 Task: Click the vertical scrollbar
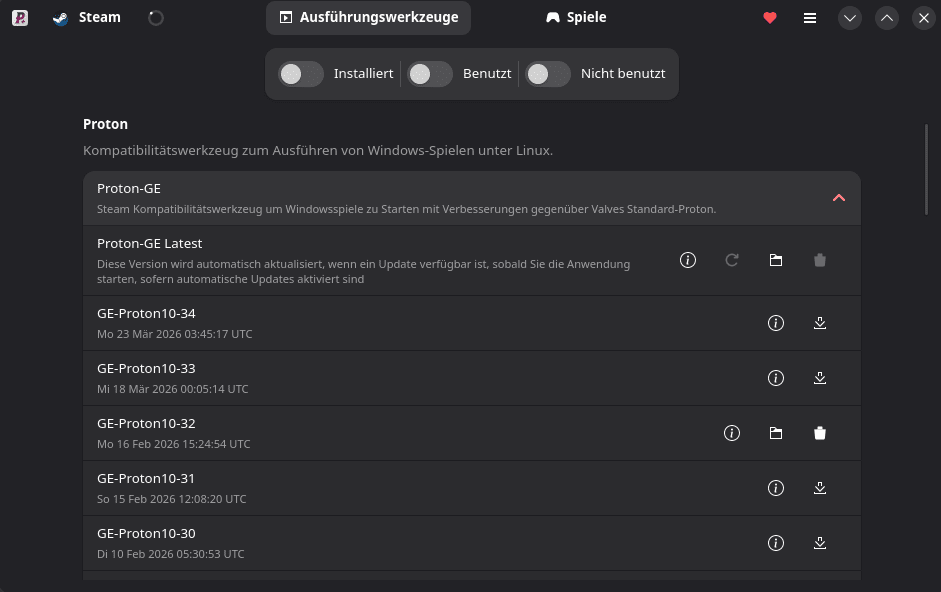[927, 168]
